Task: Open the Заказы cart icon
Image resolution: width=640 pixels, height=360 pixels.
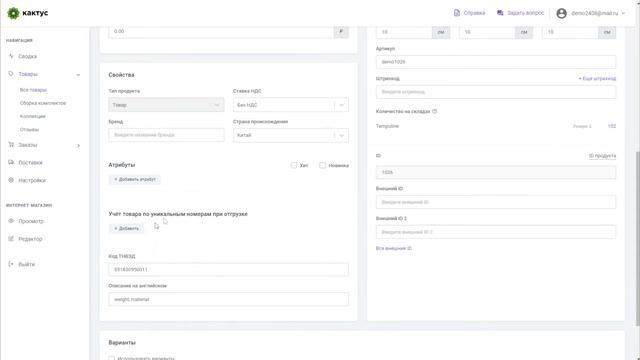Action: [11, 144]
